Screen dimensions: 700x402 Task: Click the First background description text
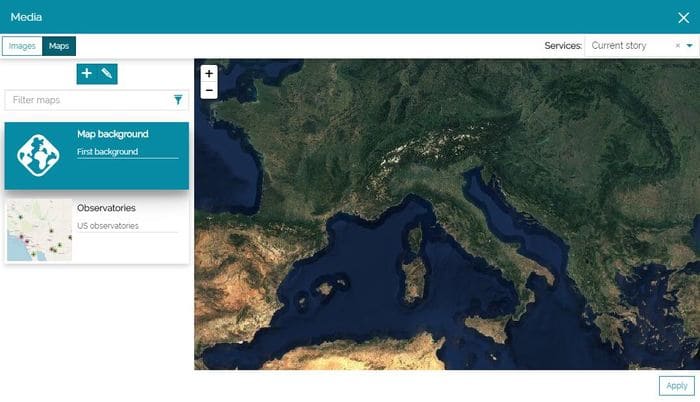[108, 152]
